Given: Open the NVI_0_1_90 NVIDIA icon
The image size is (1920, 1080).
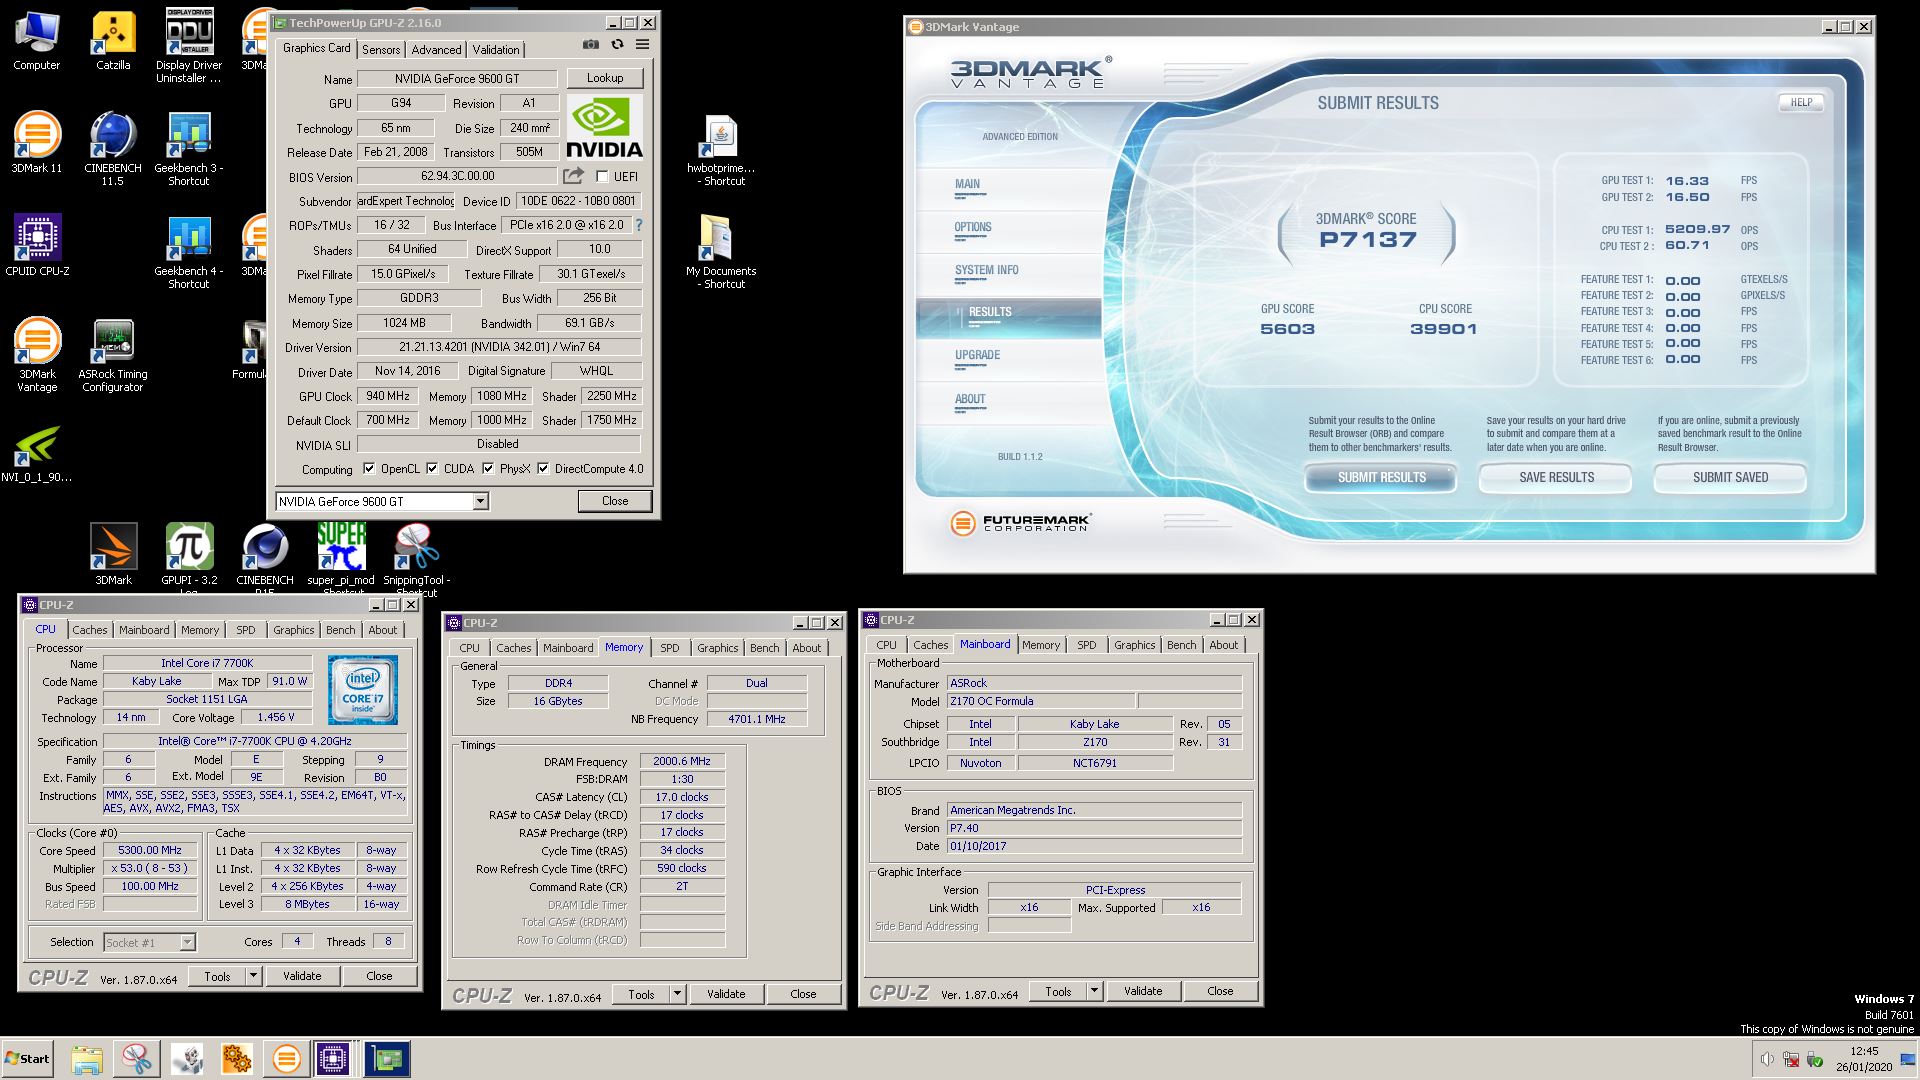Looking at the screenshot, I should click(x=37, y=455).
